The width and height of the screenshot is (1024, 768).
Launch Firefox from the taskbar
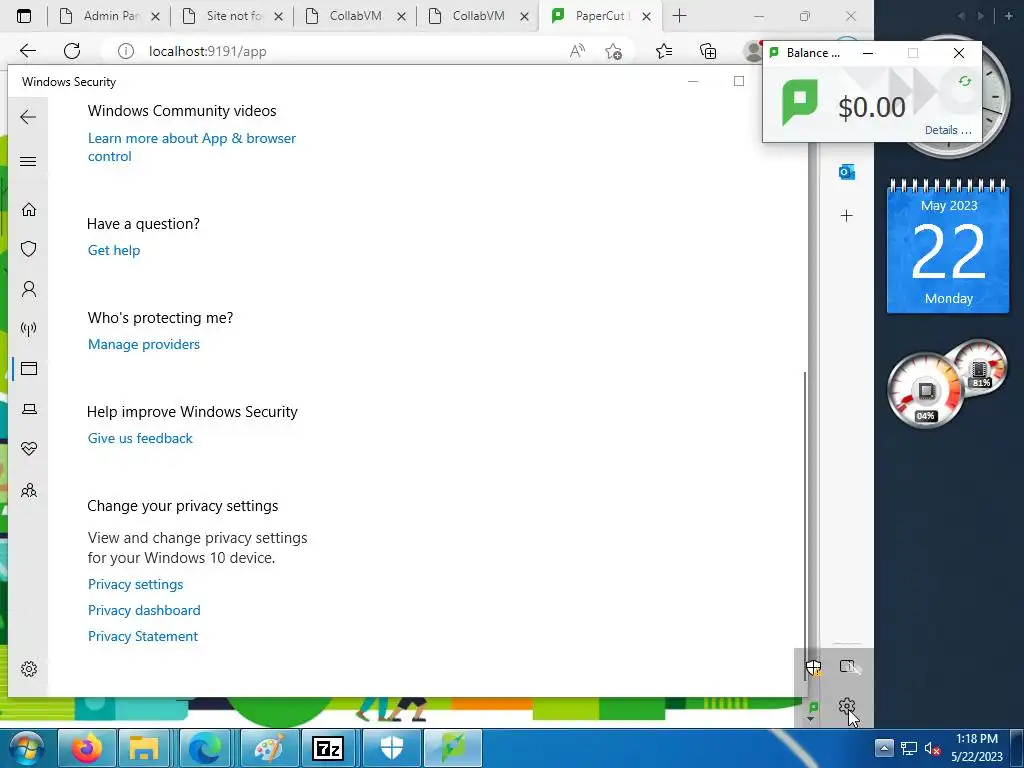tap(87, 748)
